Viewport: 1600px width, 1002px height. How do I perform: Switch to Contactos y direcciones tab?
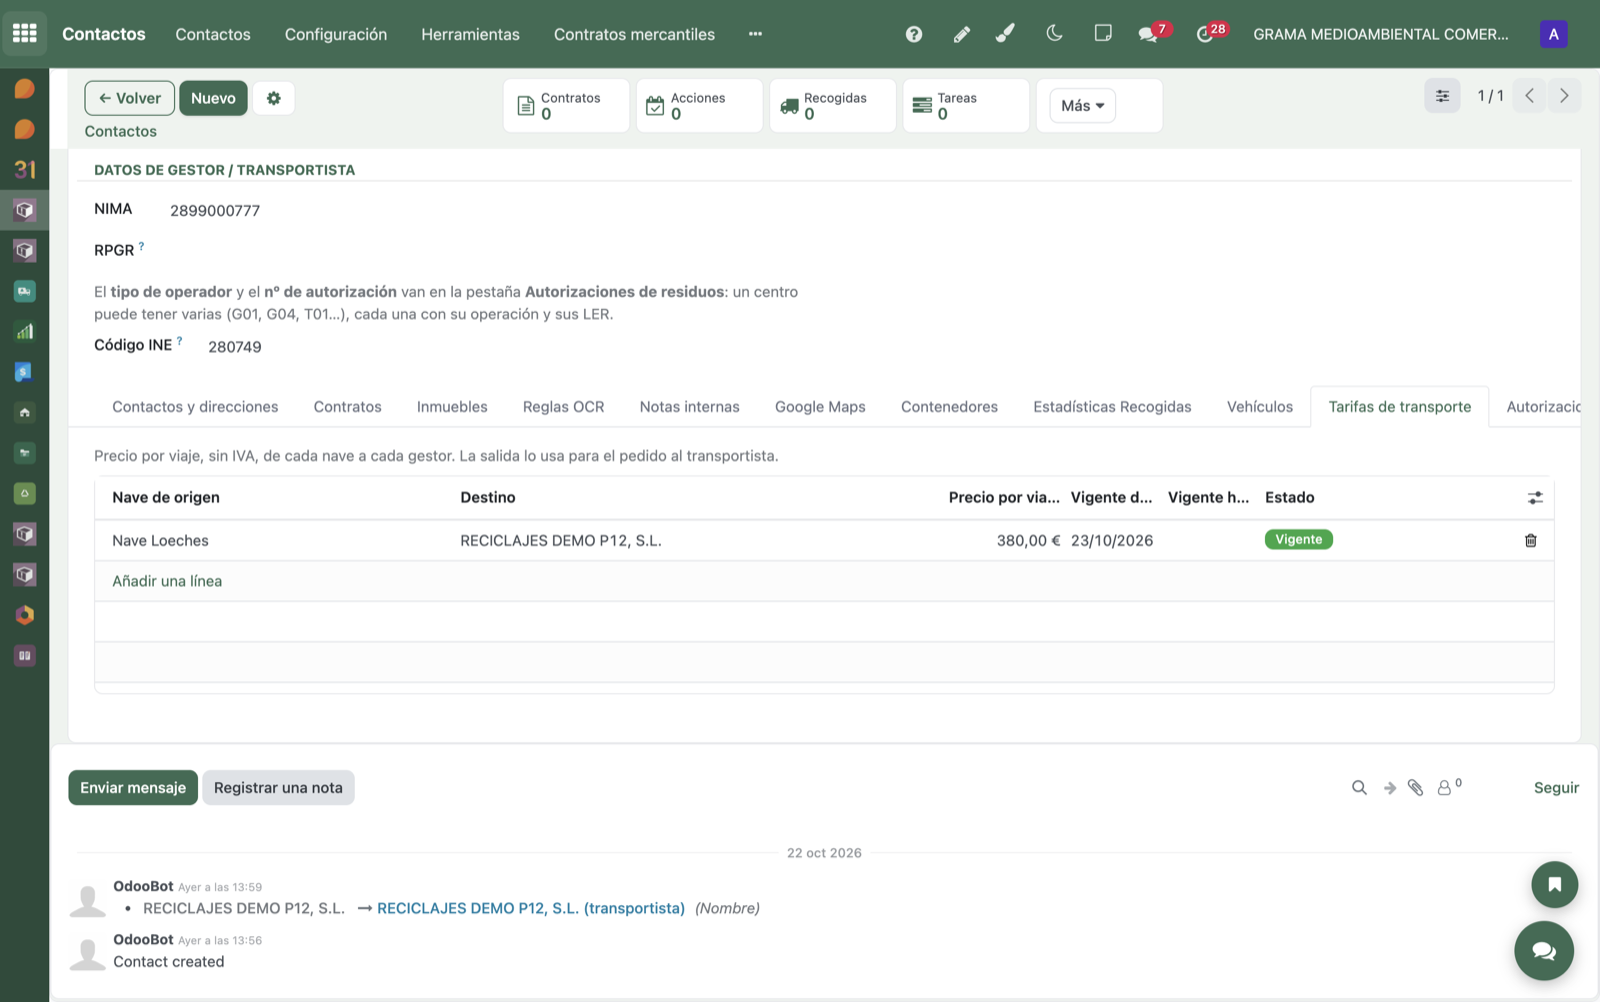click(195, 407)
